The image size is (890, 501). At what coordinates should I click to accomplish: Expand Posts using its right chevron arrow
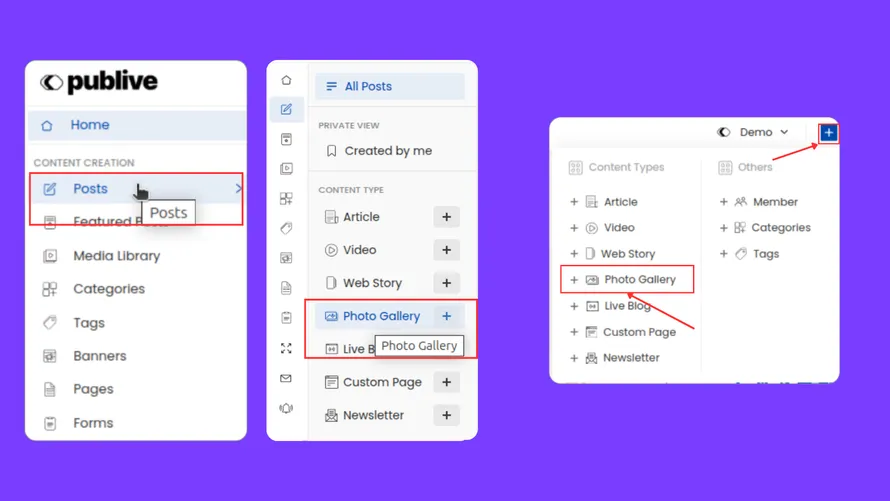[x=238, y=188]
